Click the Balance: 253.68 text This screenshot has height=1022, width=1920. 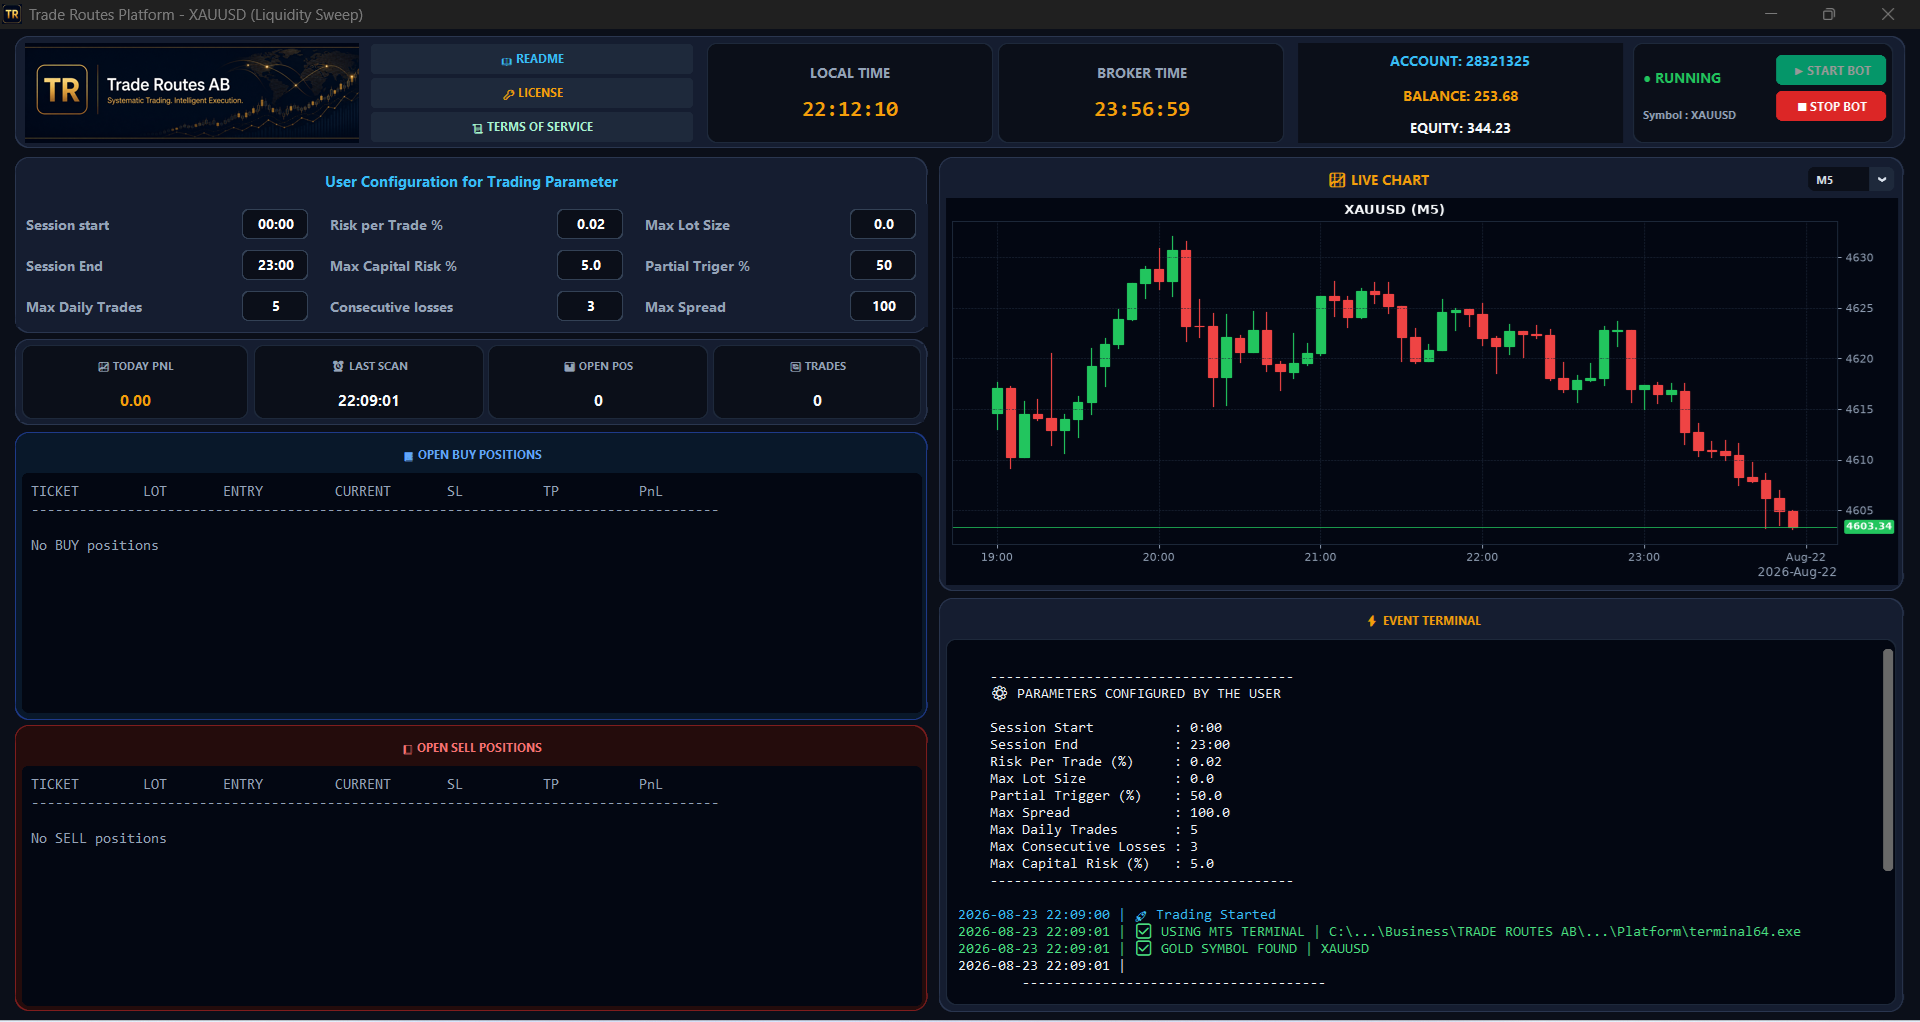pos(1460,96)
